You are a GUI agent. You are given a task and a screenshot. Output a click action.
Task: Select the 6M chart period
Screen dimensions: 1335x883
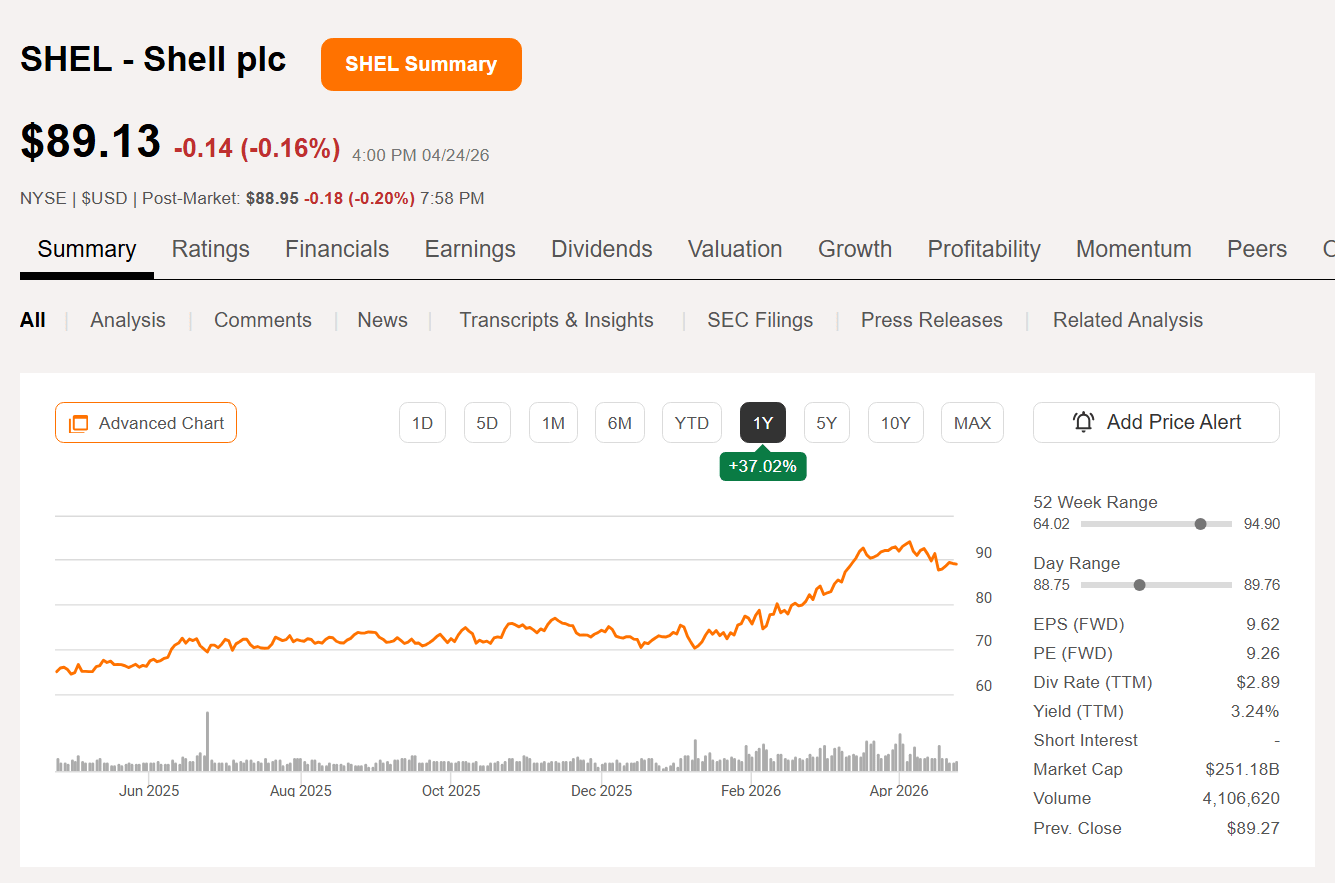[619, 423]
